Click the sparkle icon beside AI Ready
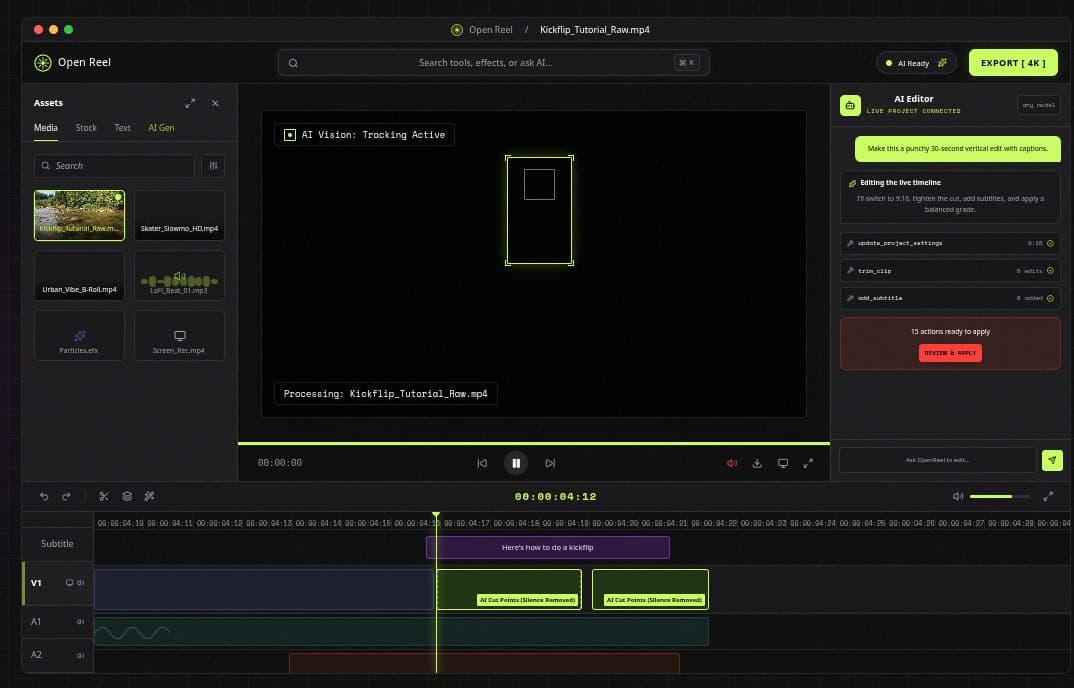 pyautogui.click(x=942, y=63)
